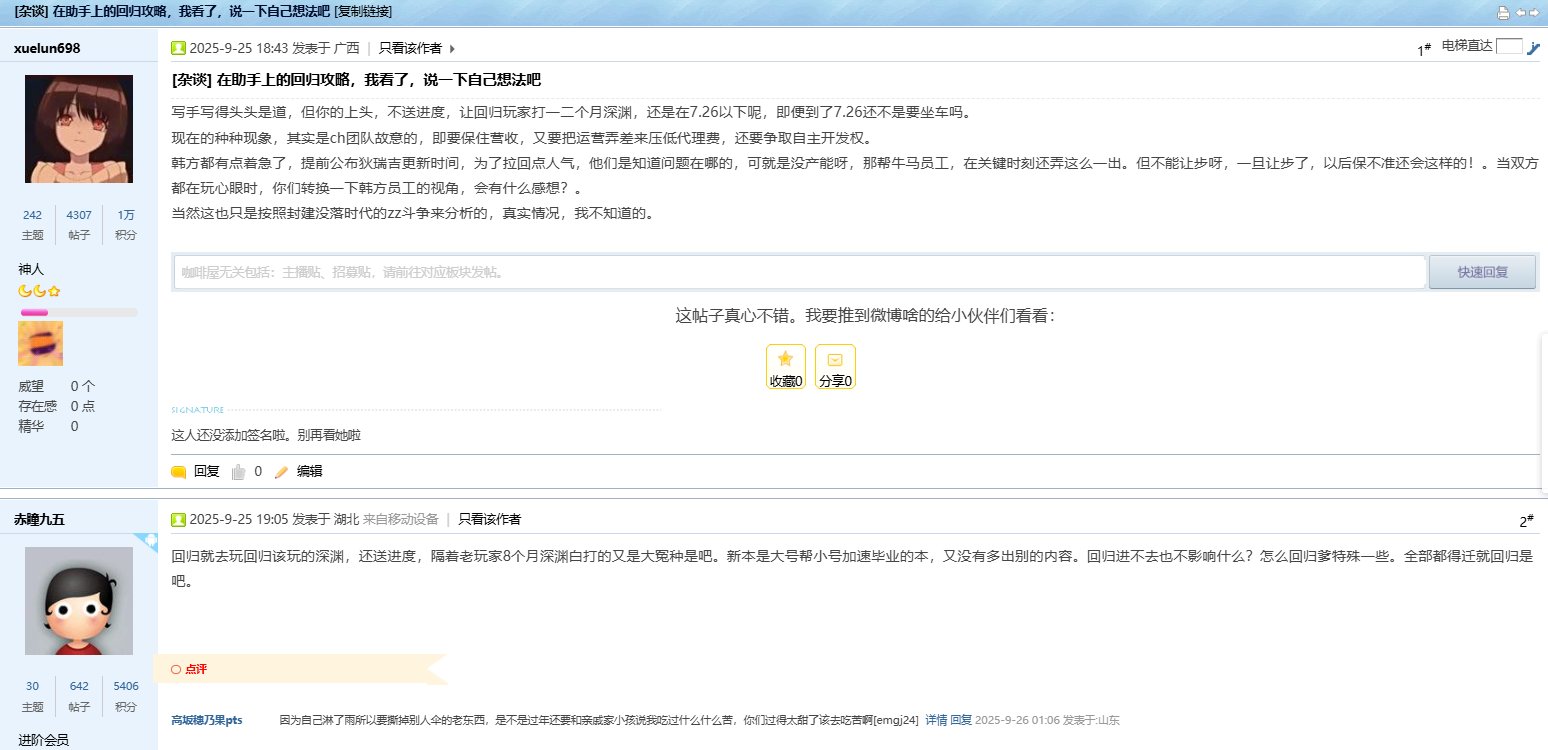Click the pencil icon next to 编辑
The height and width of the screenshot is (750, 1548).
282,471
